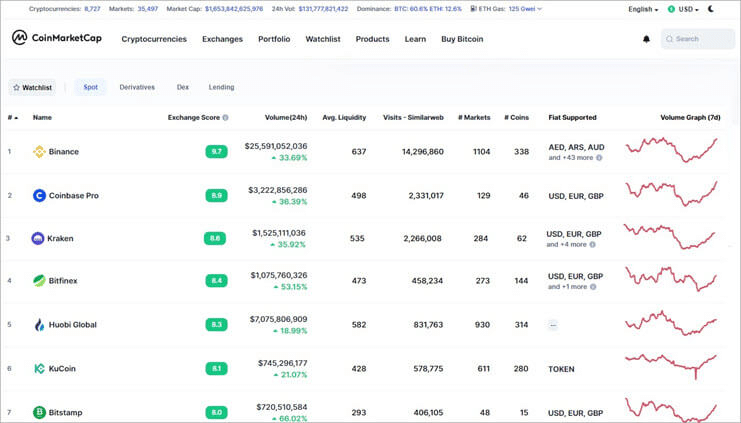Open the Bitfinex exchange link

(x=63, y=281)
